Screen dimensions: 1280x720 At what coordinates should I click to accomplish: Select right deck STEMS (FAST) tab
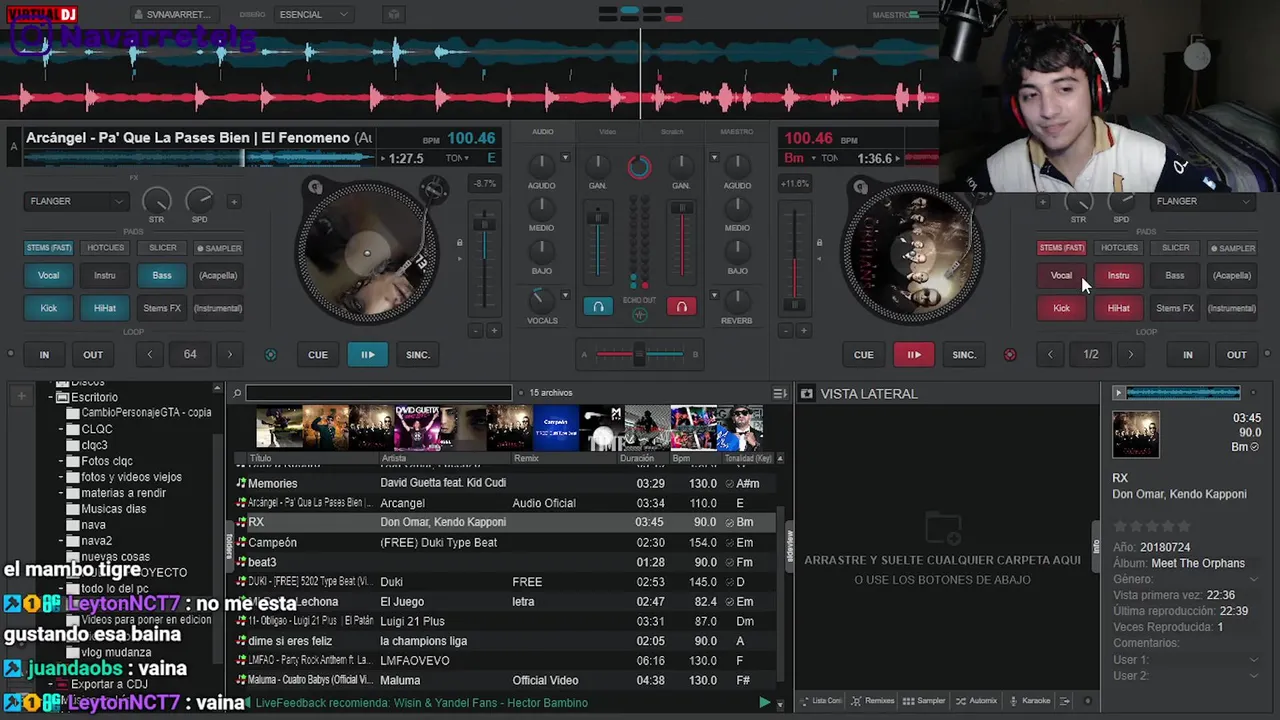pos(1061,248)
